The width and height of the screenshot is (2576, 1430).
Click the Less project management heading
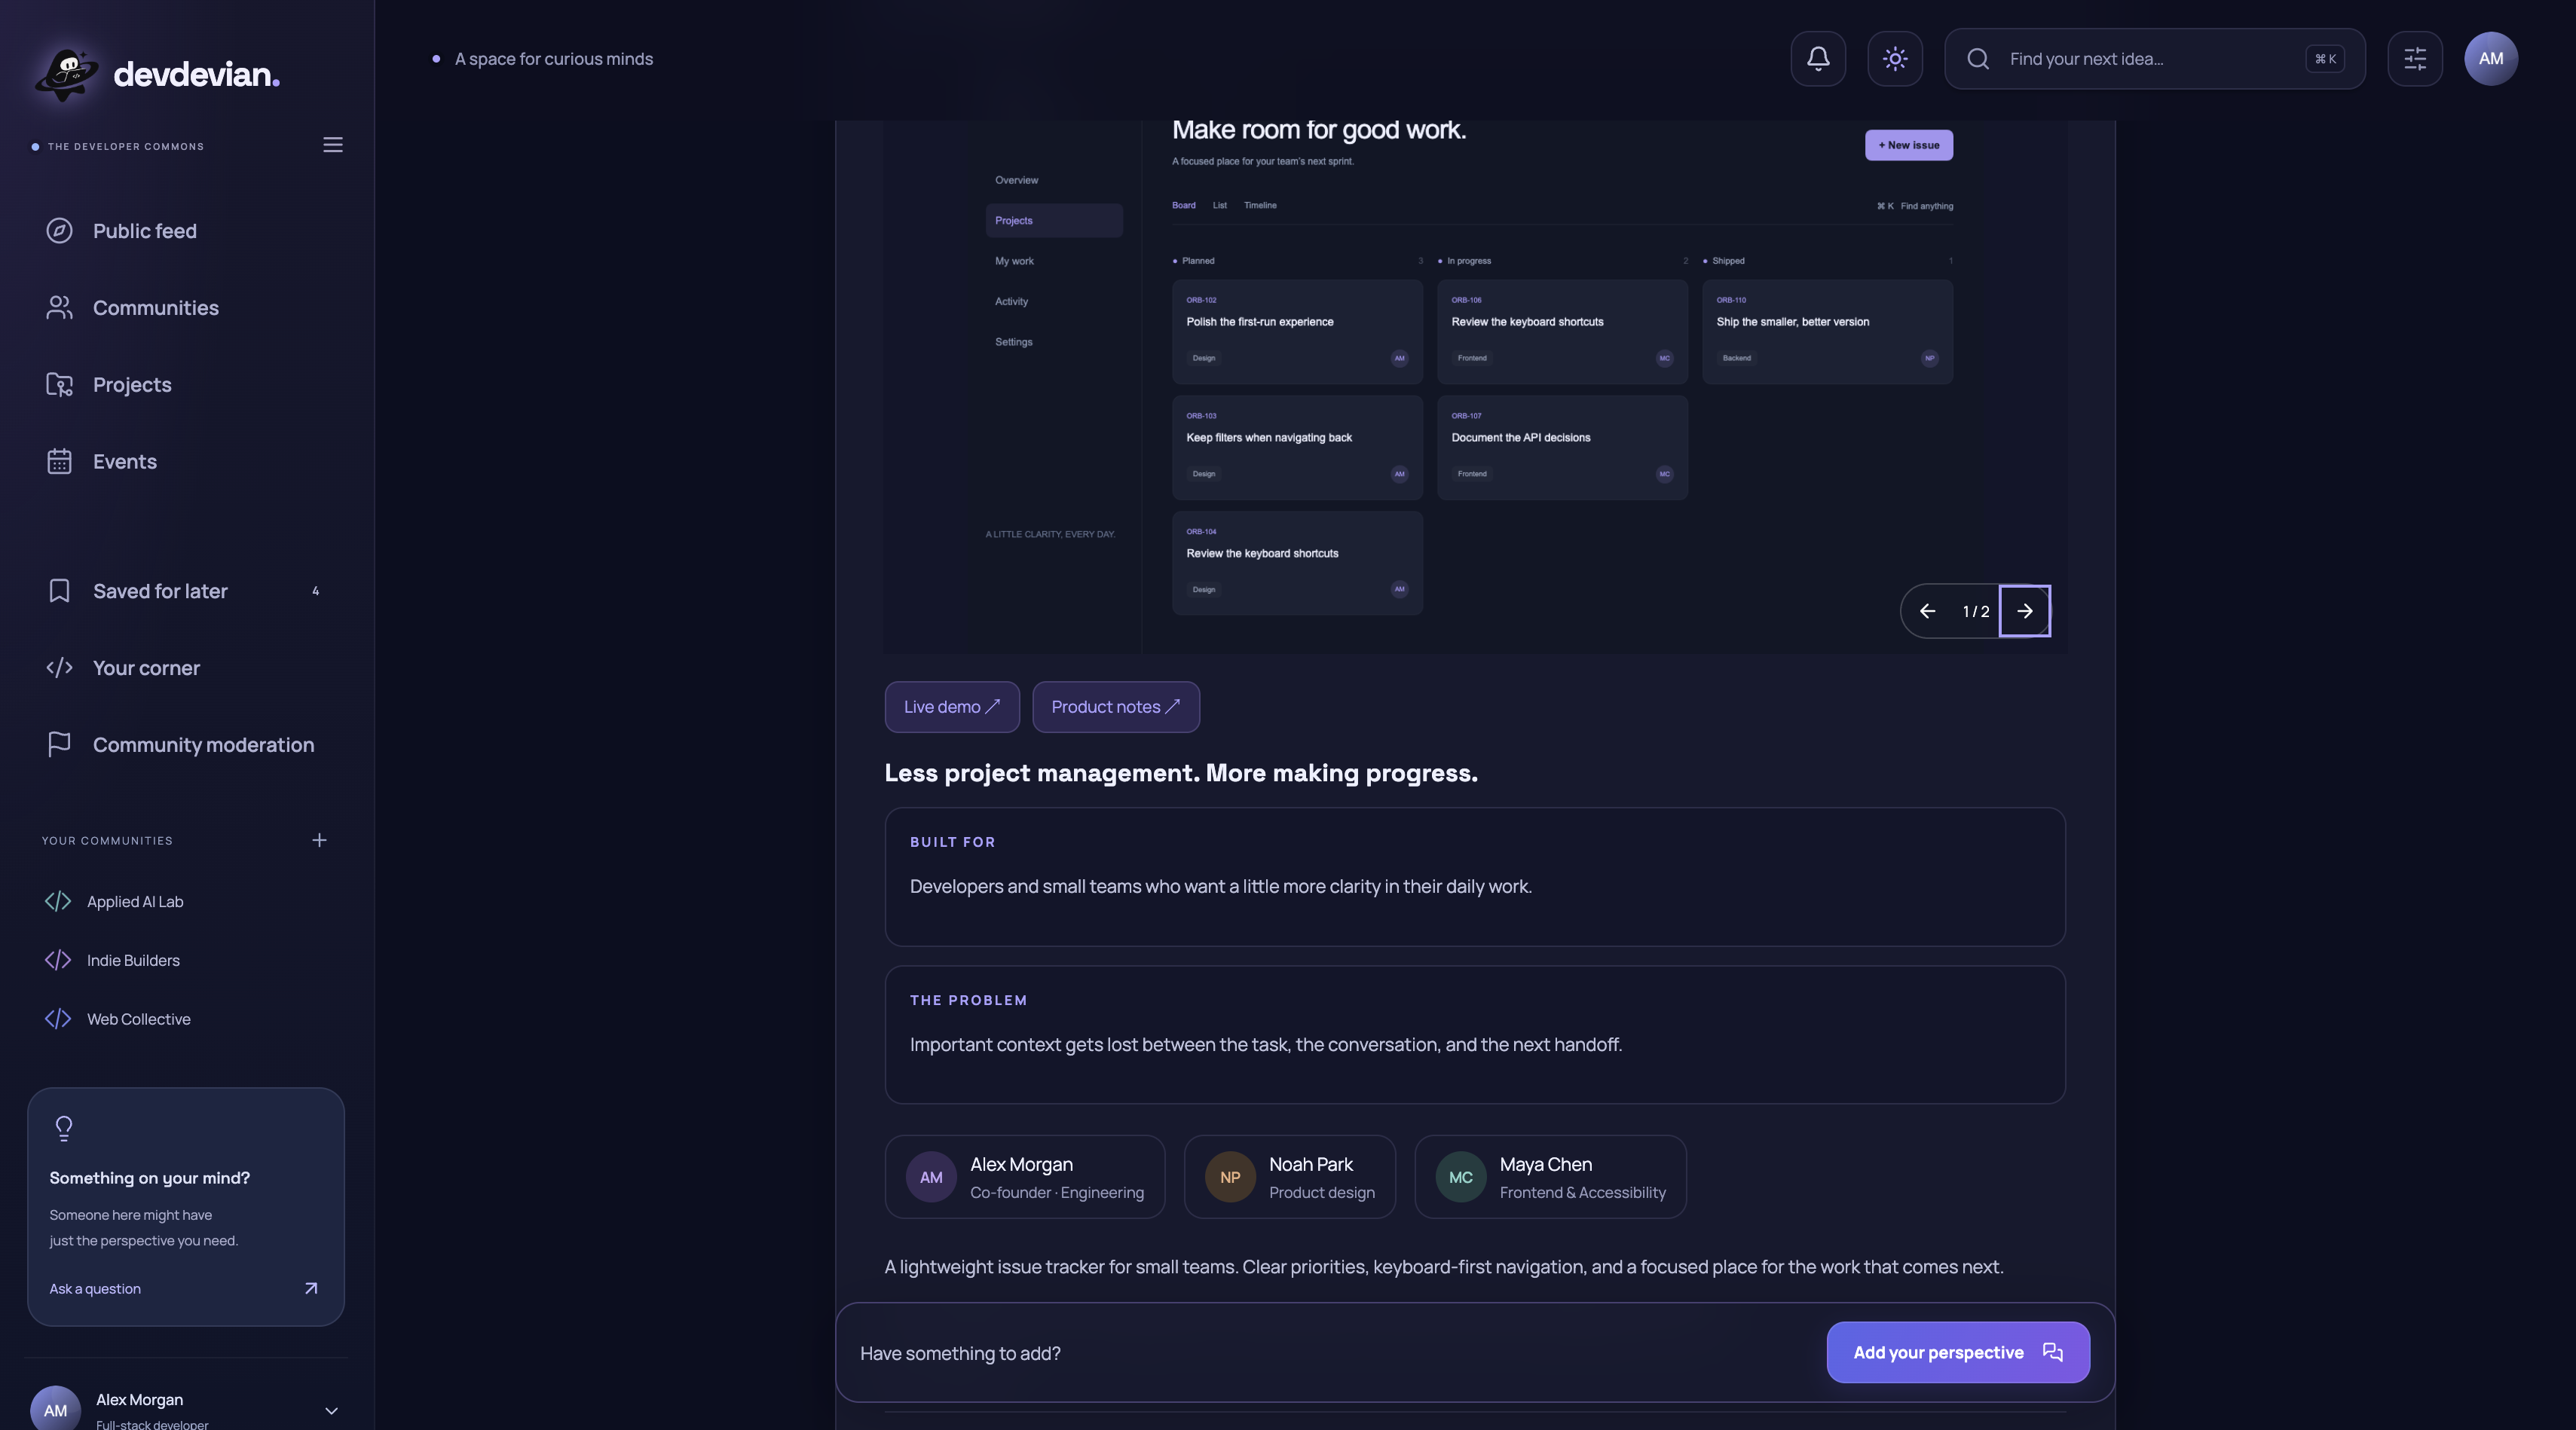click(1181, 773)
